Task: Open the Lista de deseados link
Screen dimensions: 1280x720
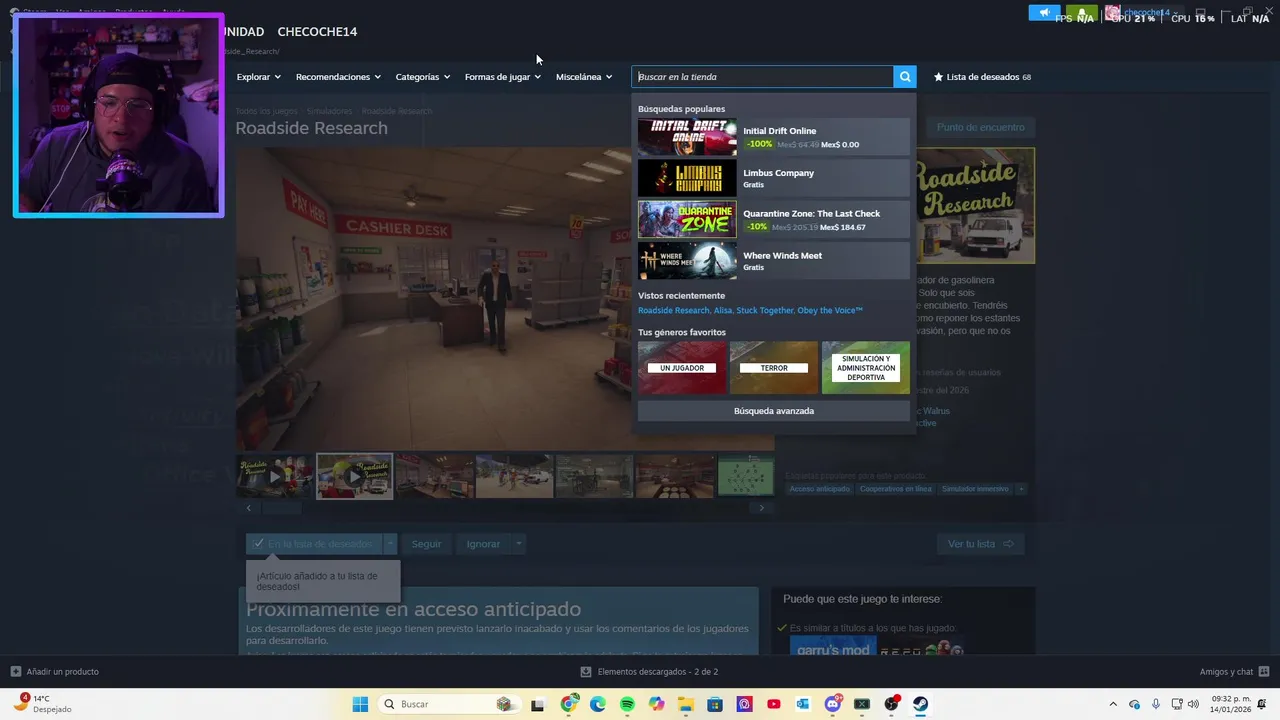Action: click(x=983, y=77)
